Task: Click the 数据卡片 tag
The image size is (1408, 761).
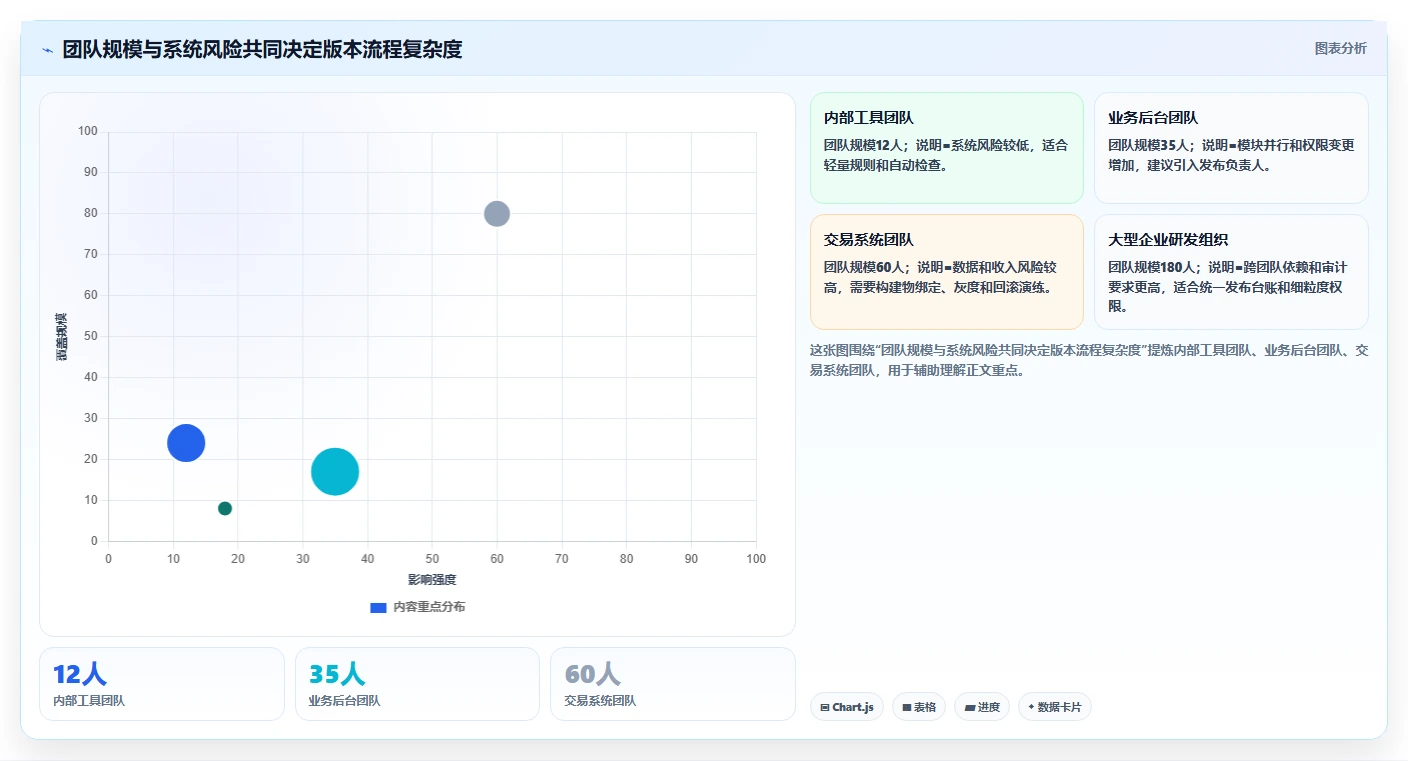Action: click(x=1055, y=707)
